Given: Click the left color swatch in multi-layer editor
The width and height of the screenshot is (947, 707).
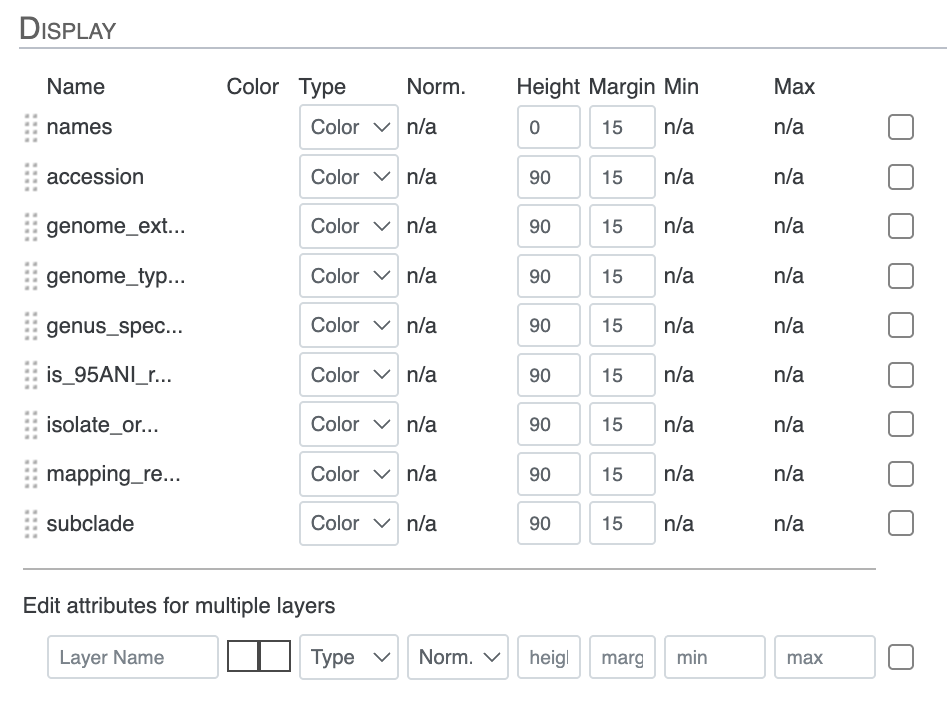Looking at the screenshot, I should click(x=243, y=657).
